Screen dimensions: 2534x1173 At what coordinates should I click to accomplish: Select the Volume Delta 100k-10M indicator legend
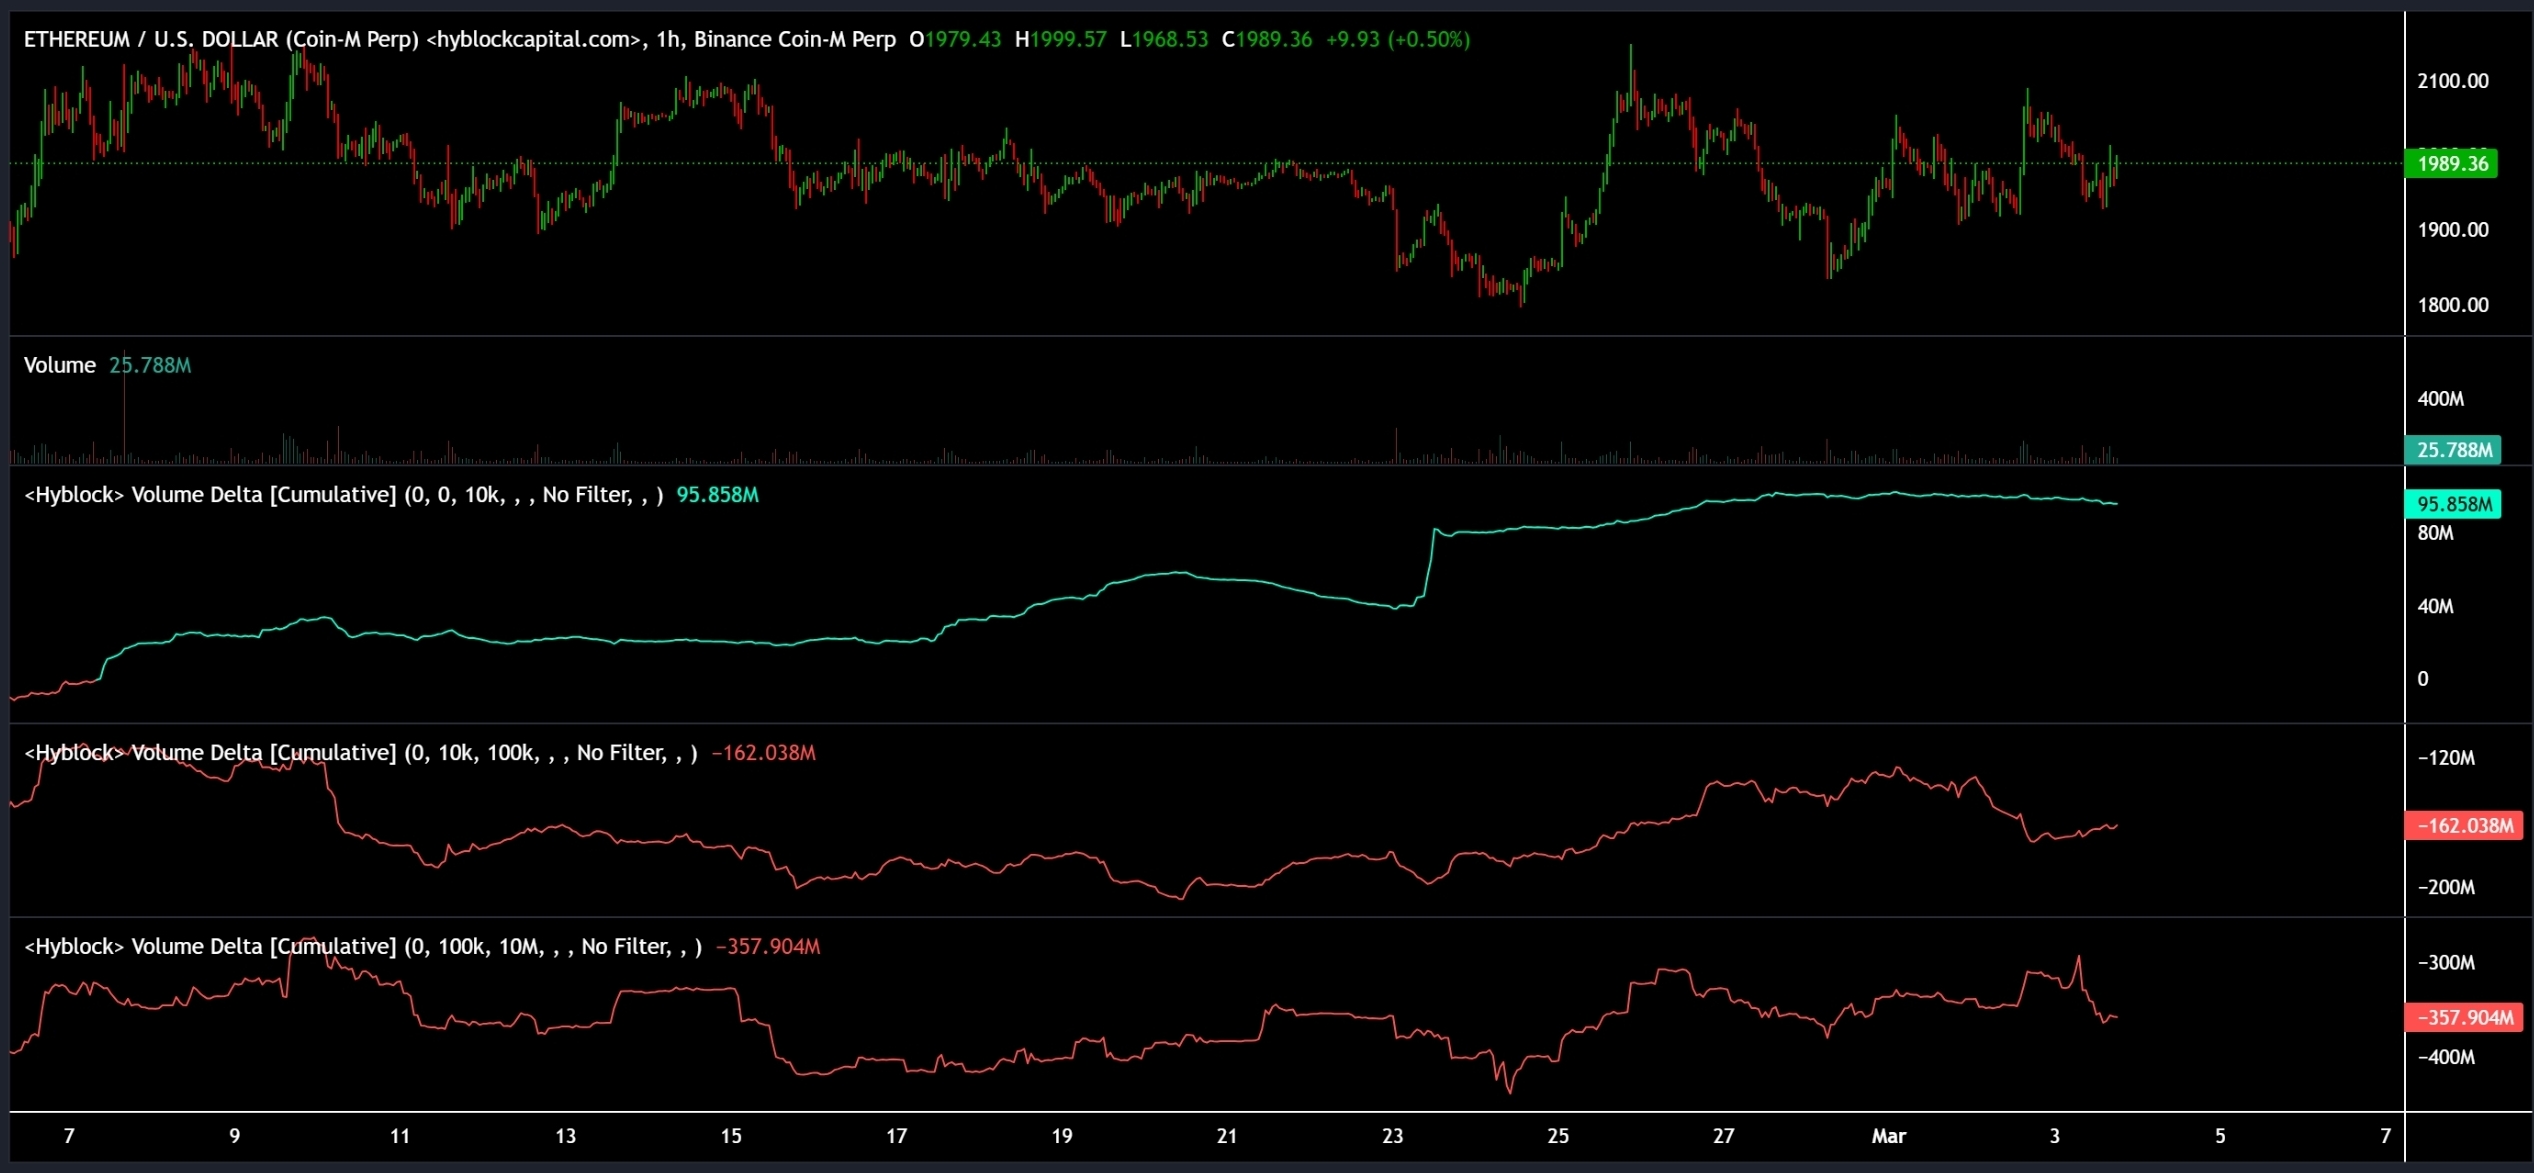click(x=362, y=947)
